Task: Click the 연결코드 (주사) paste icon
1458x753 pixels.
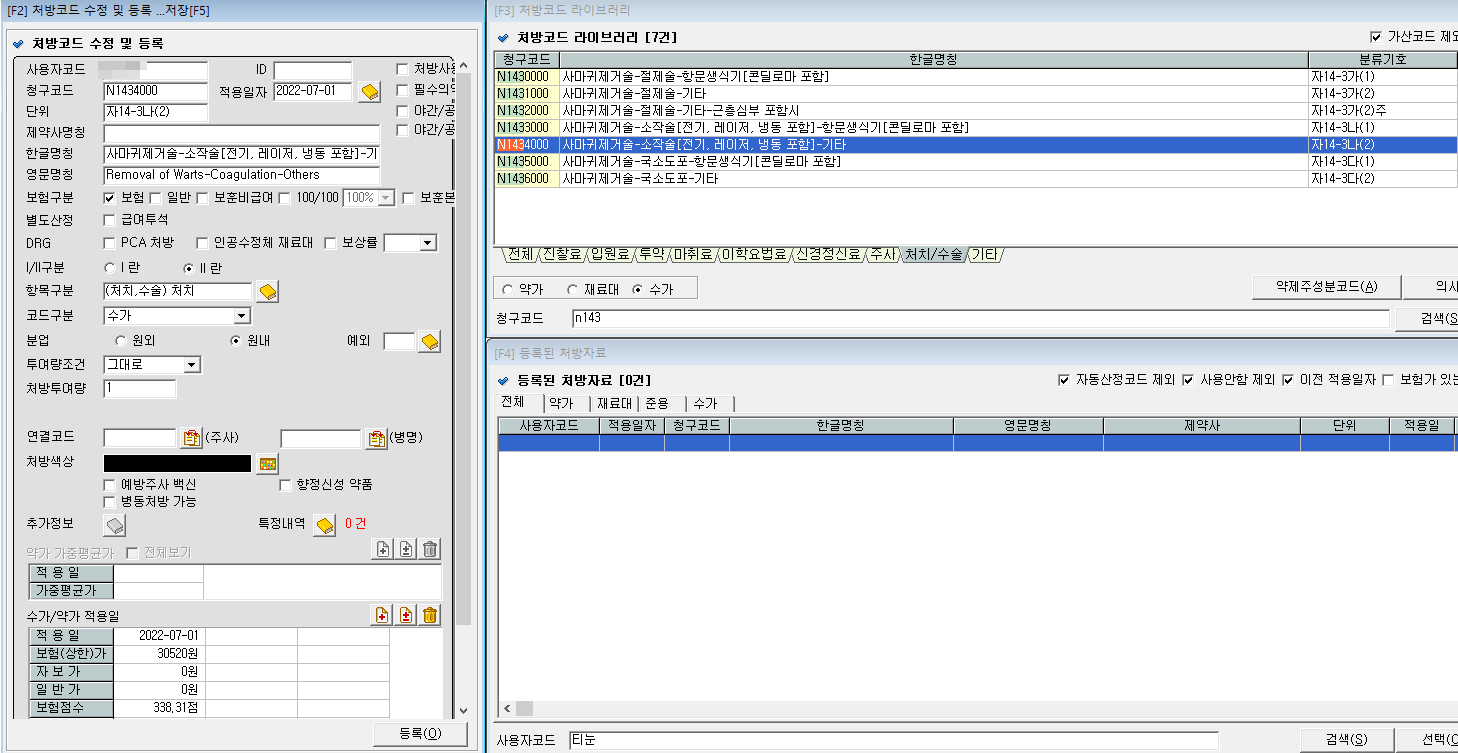Action: coord(191,438)
